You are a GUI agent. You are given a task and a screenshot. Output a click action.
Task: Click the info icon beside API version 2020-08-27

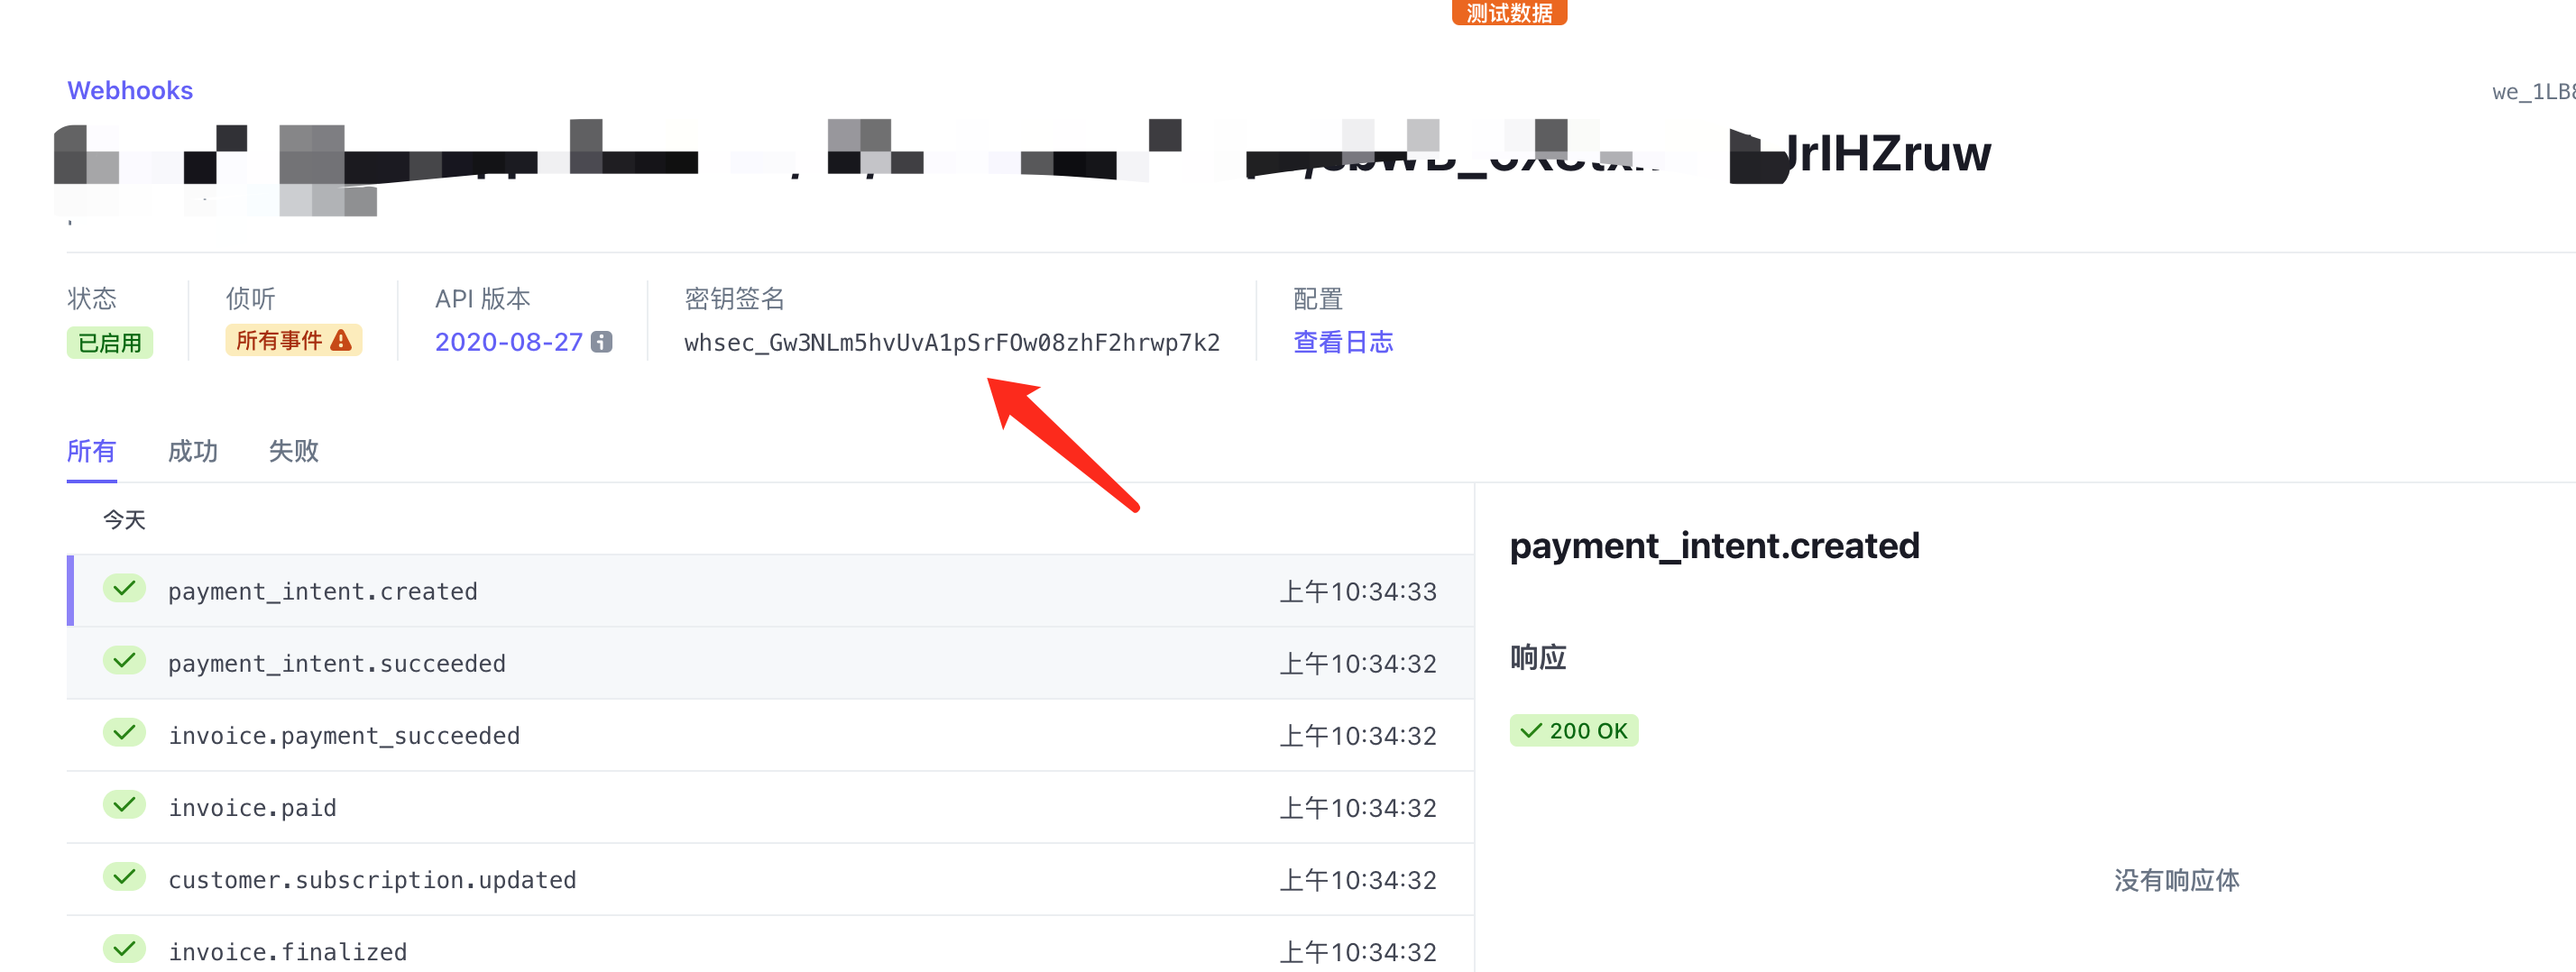pos(600,341)
